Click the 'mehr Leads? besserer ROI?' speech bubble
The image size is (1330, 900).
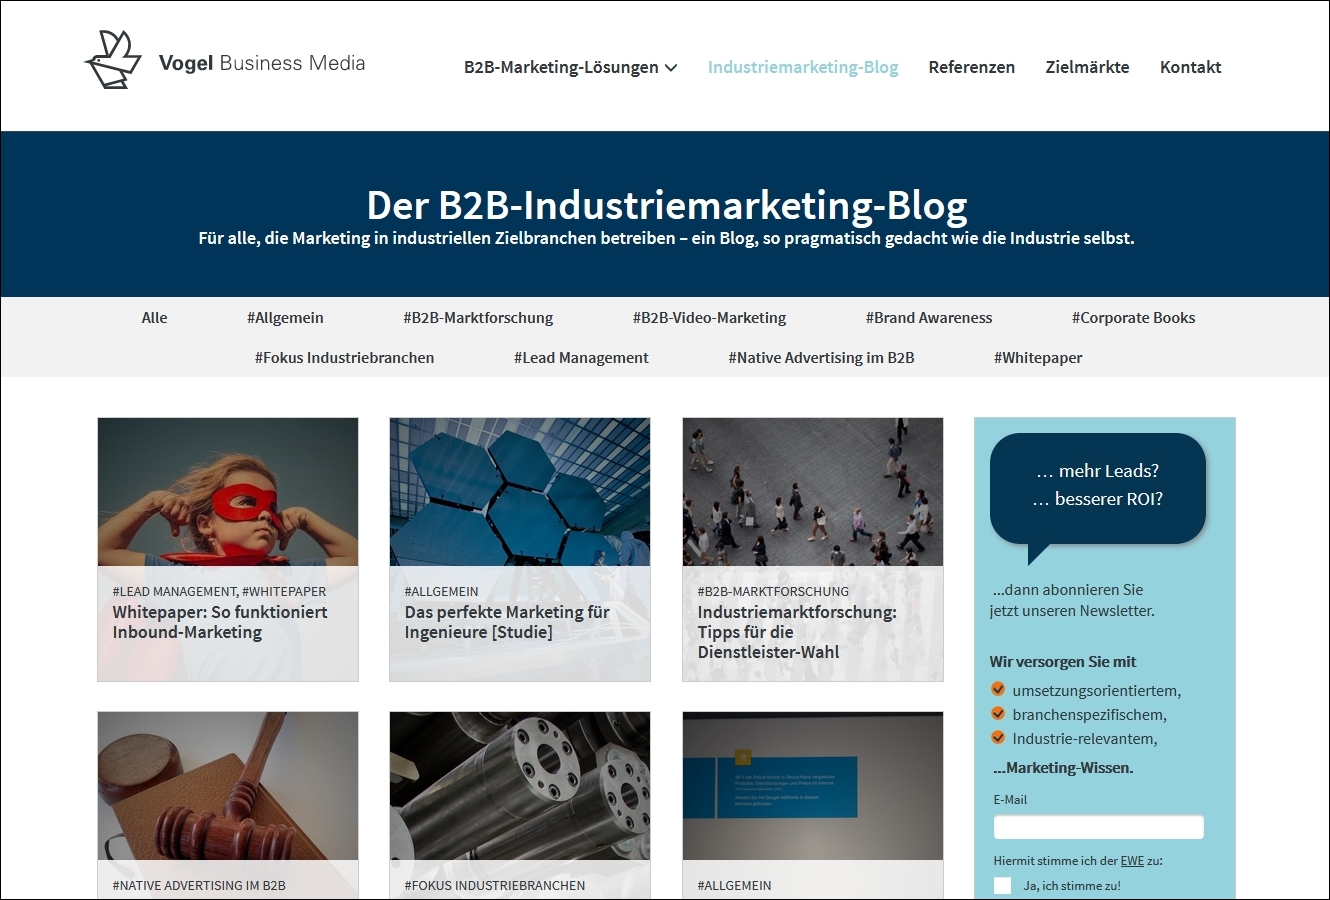tap(1098, 490)
